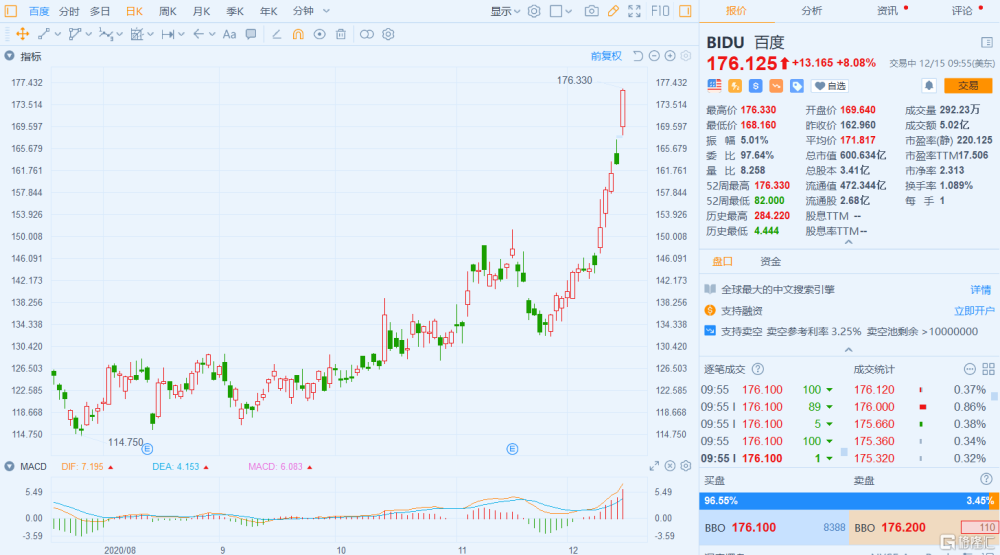The width and height of the screenshot is (1000, 555).
Task: Click the orange 交易 trade button
Action: coord(968,85)
